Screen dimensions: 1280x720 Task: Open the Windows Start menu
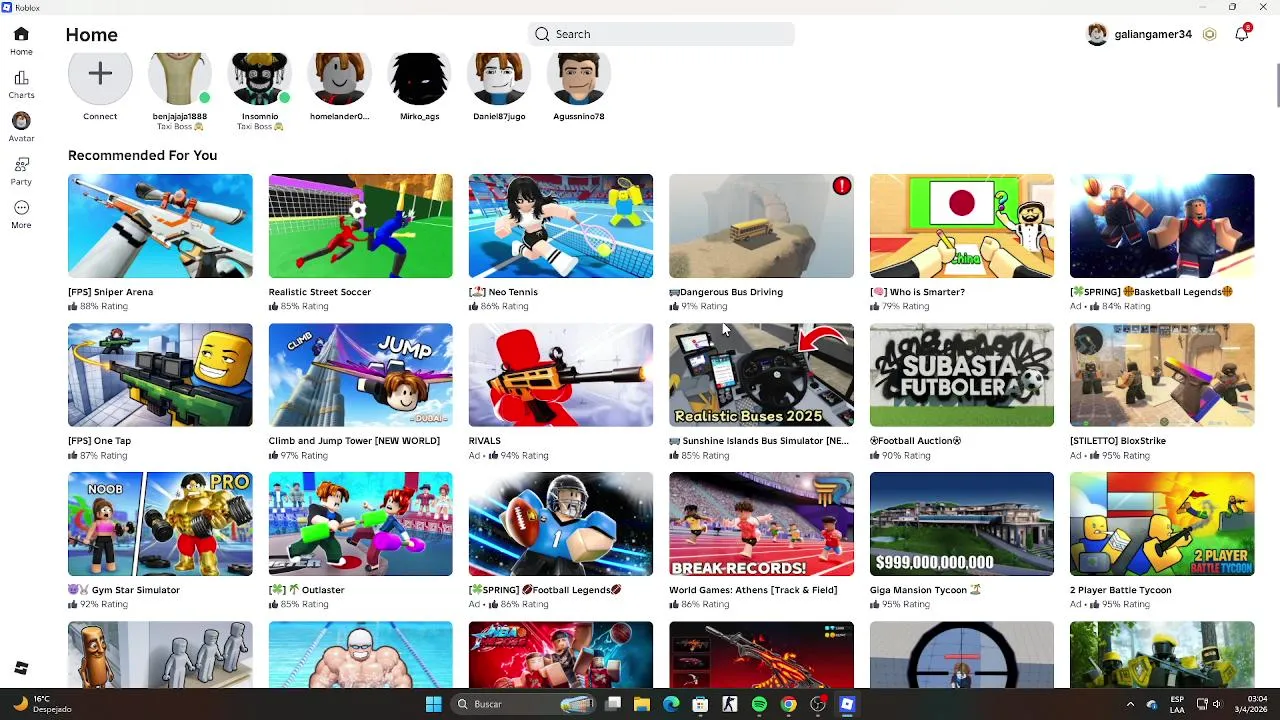(433, 704)
